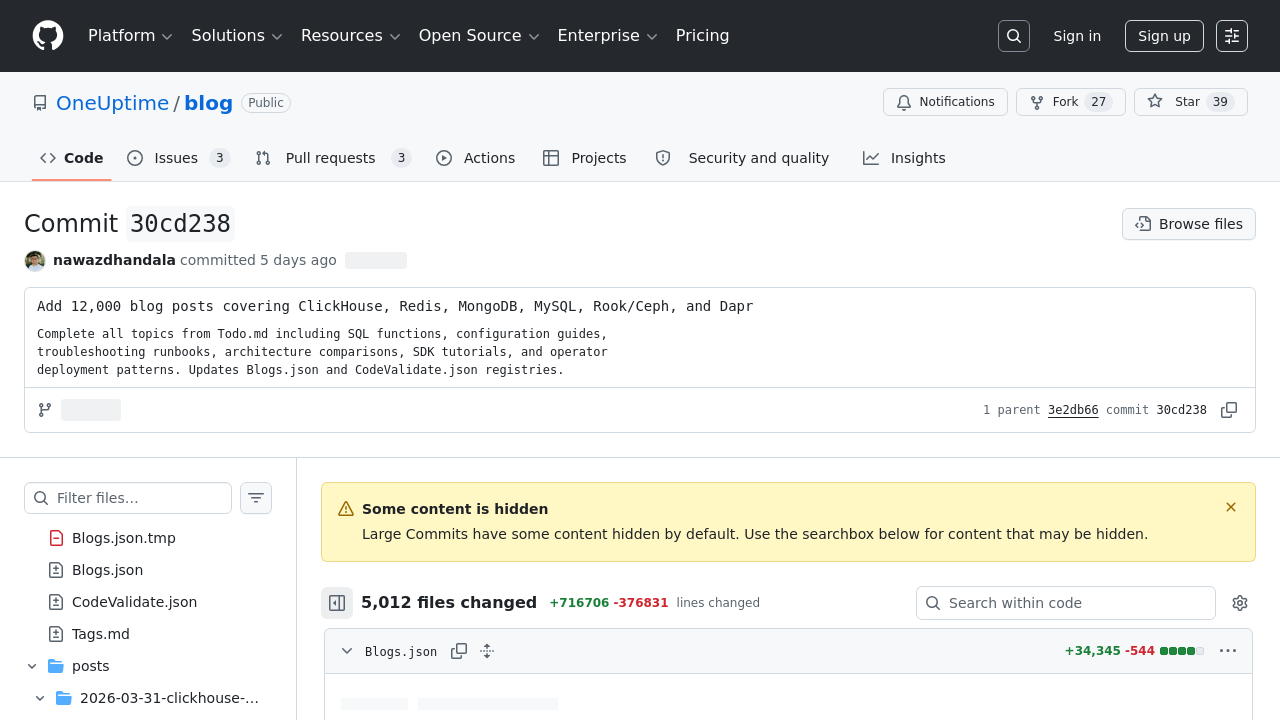Click the Browse files button
Viewport: 1280px width, 720px height.
(x=1188, y=224)
